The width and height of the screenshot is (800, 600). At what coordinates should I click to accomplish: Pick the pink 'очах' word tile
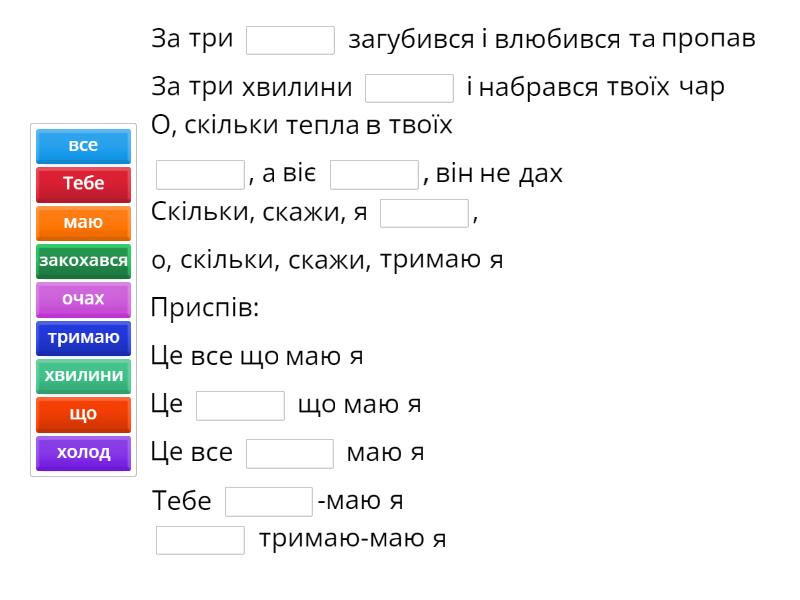click(x=83, y=299)
